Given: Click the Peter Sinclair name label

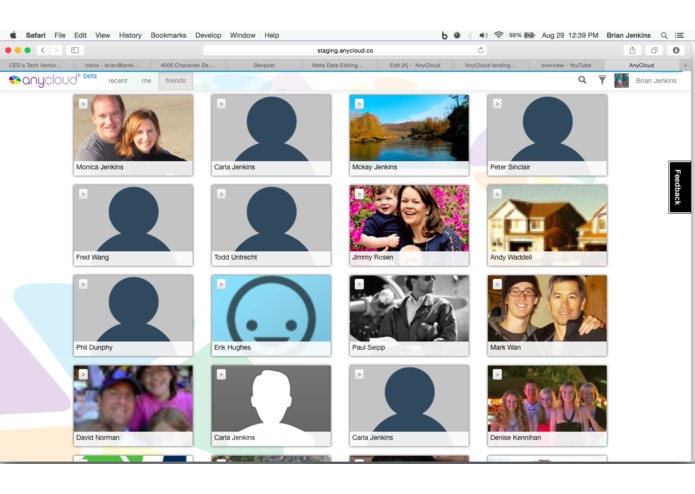Looking at the screenshot, I should pos(510,167).
